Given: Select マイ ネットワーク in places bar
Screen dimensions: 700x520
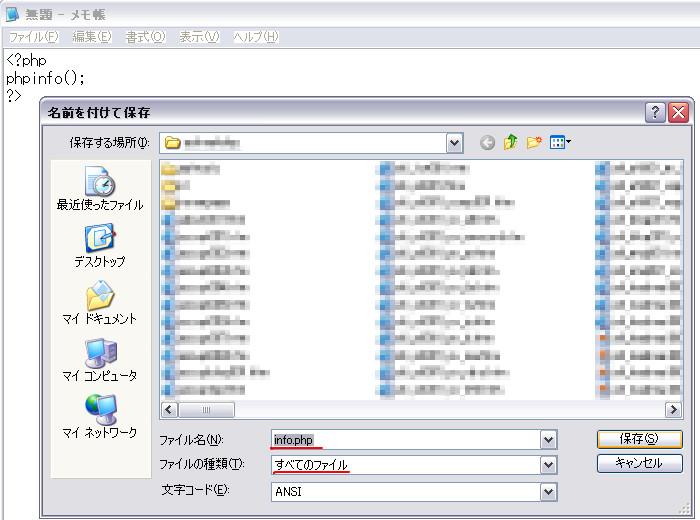Looking at the screenshot, I should pyautogui.click(x=100, y=416).
